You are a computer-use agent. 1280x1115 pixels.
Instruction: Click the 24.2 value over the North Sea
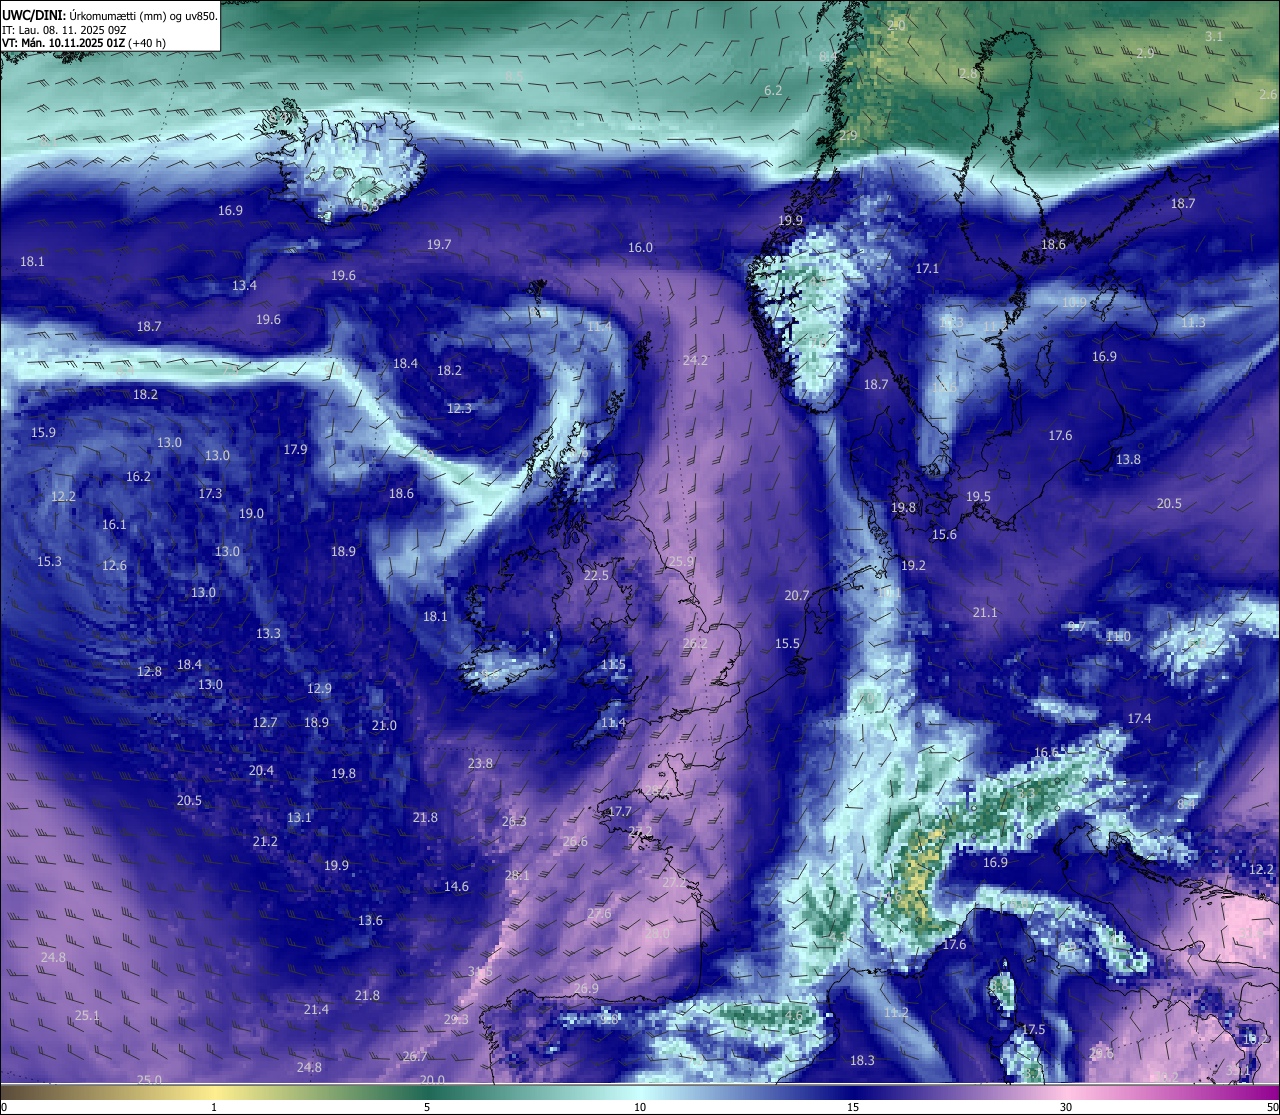pyautogui.click(x=695, y=360)
